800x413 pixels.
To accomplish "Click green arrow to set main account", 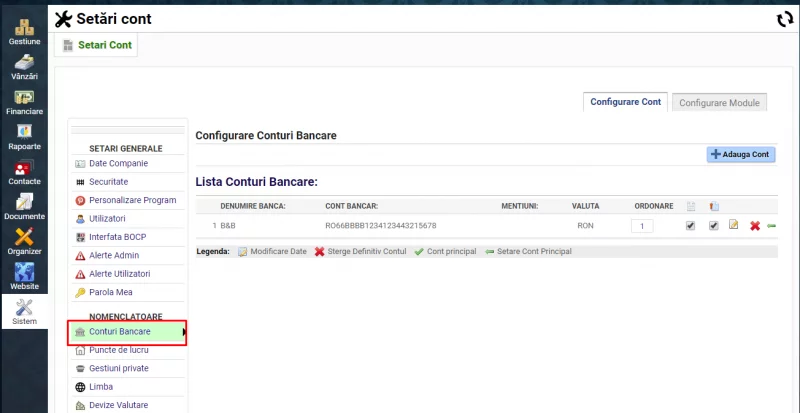I will 771,226.
